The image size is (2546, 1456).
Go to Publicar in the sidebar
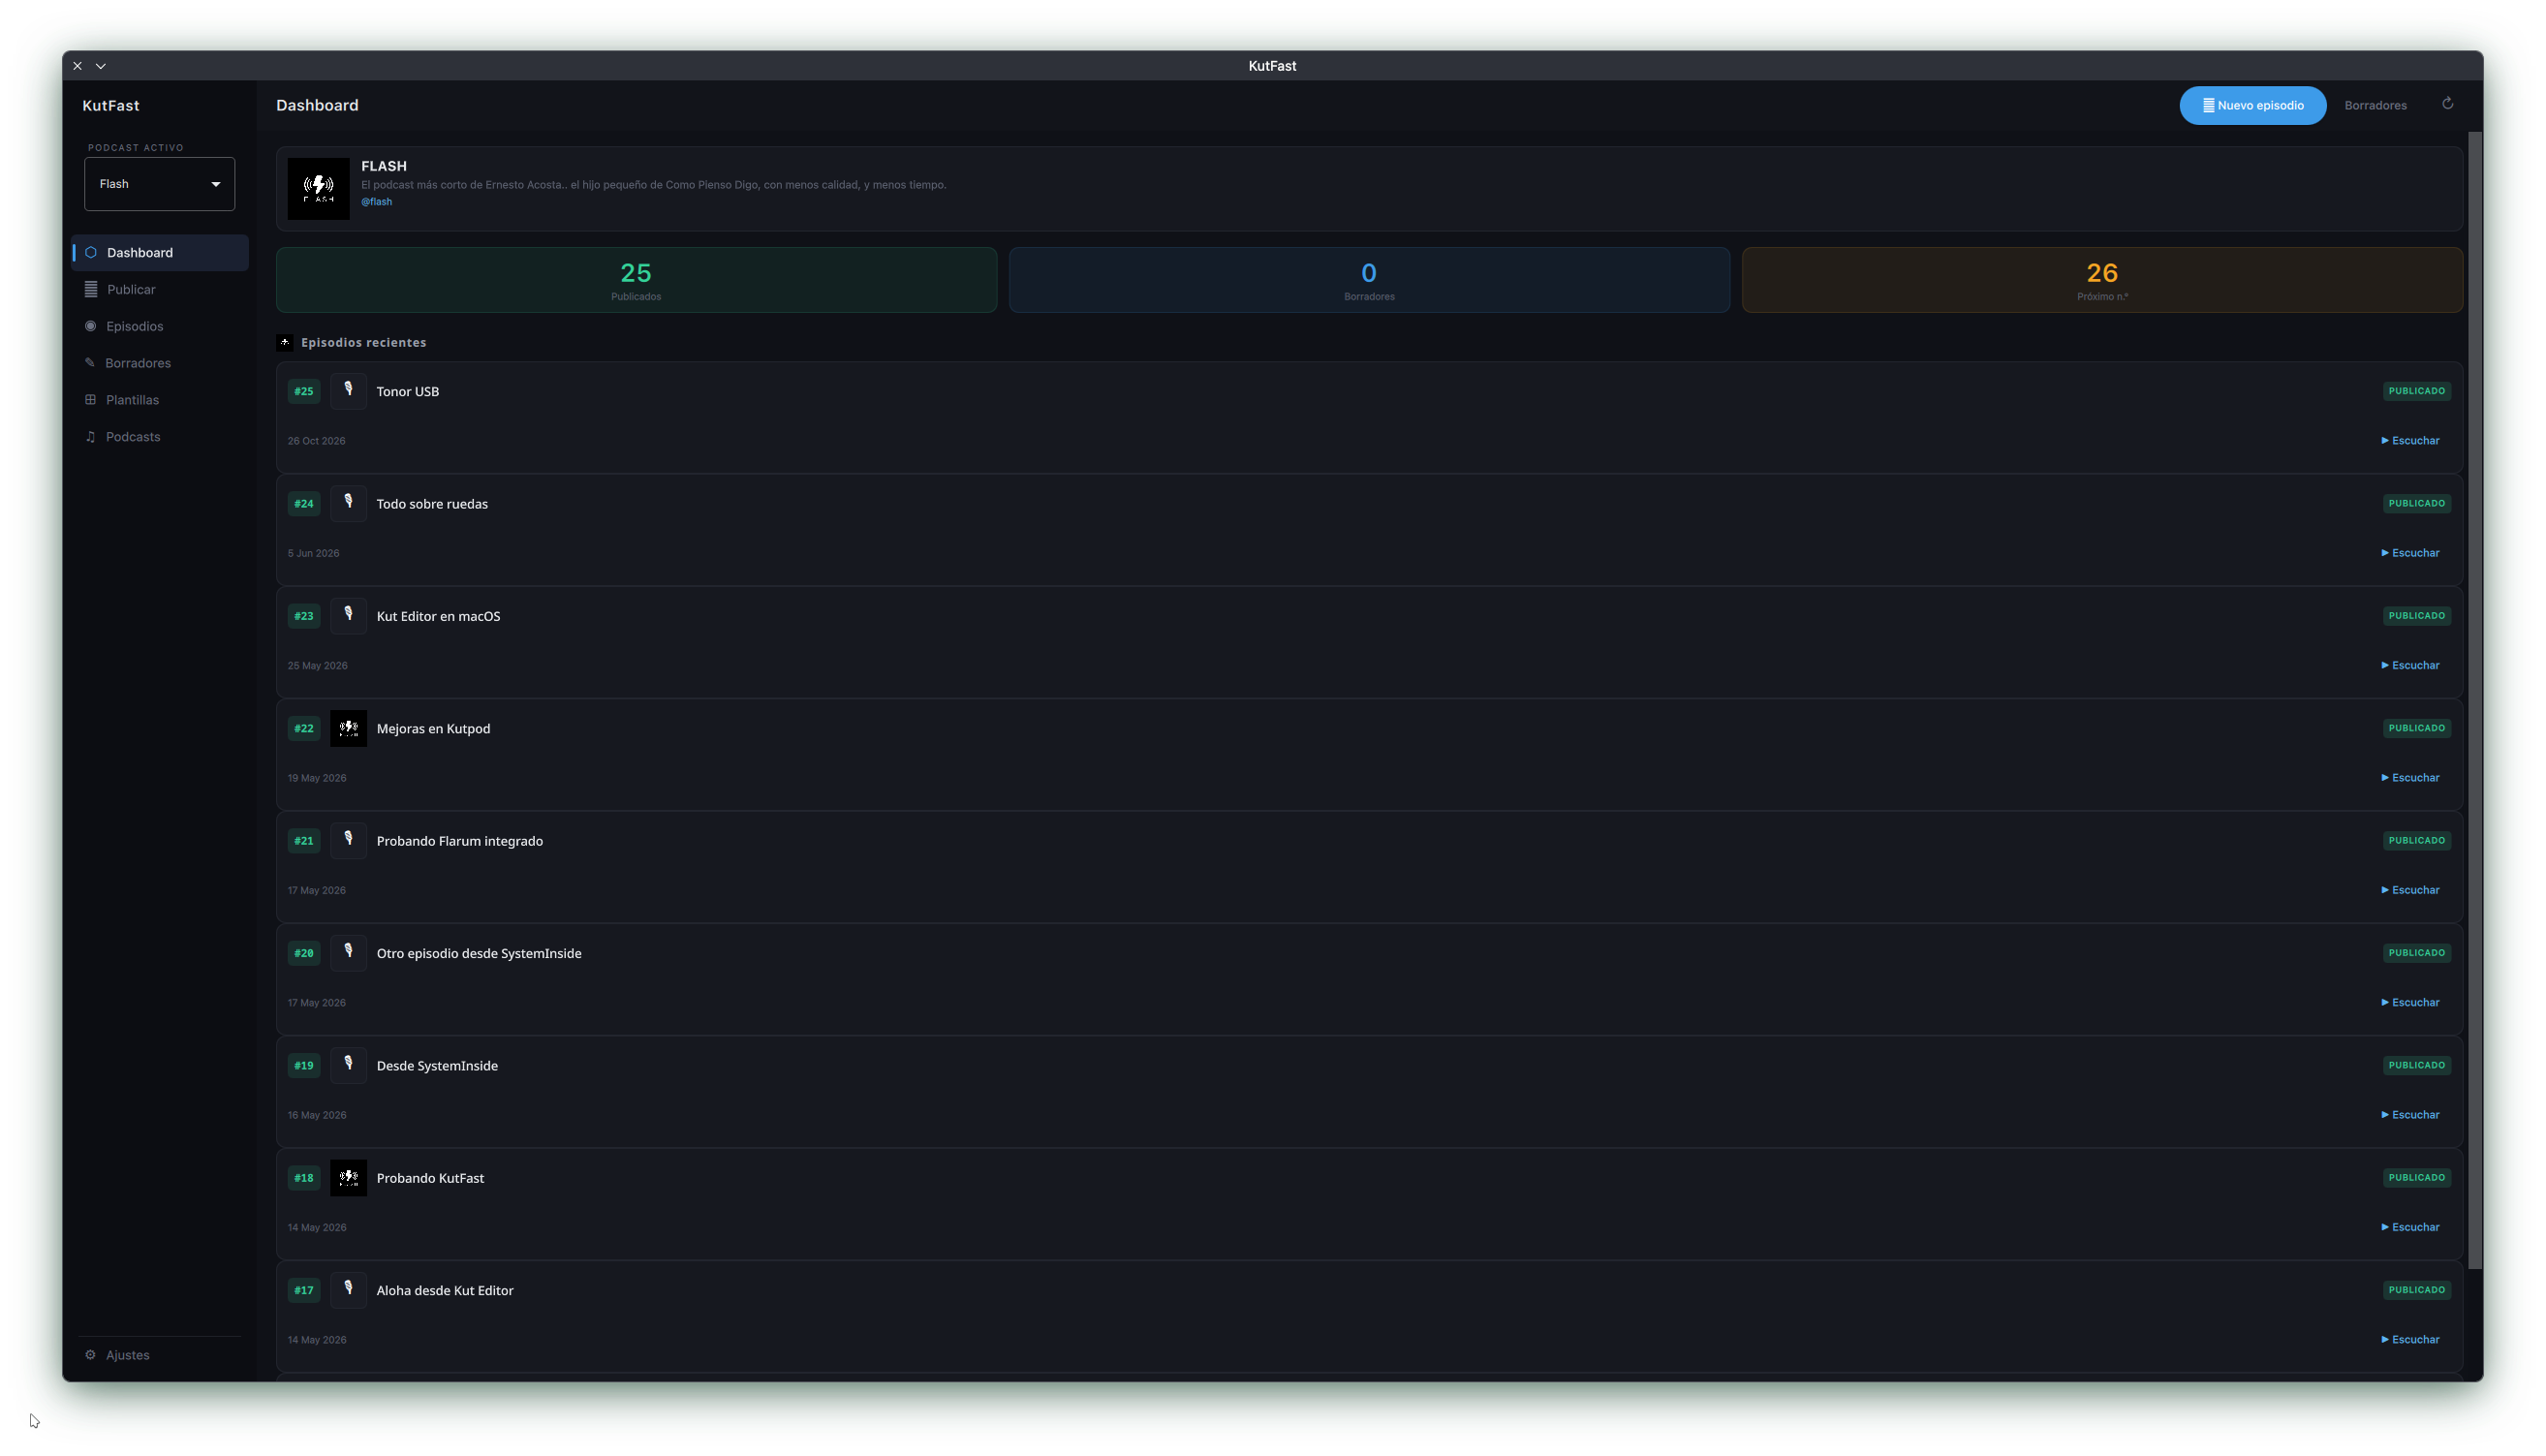click(x=160, y=290)
